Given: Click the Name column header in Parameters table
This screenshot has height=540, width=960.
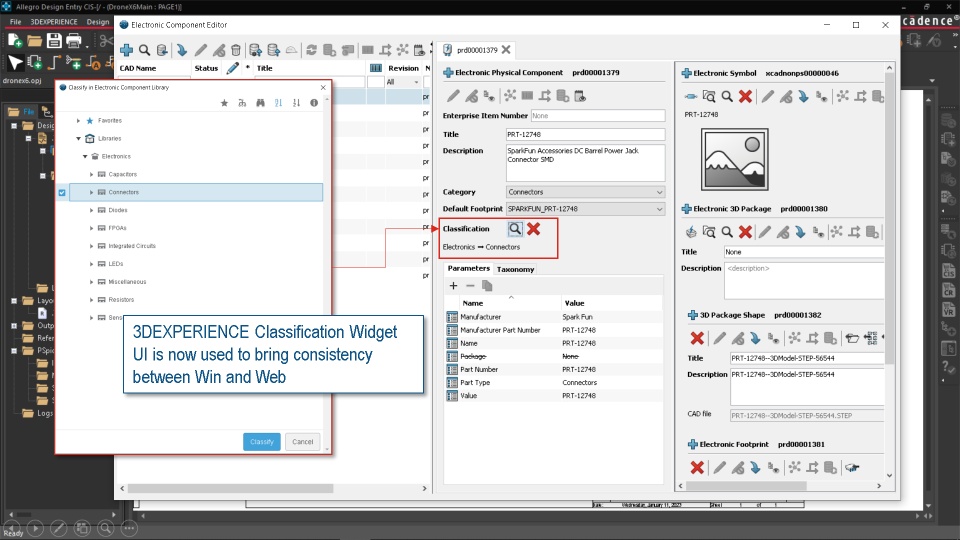Looking at the screenshot, I should [473, 303].
